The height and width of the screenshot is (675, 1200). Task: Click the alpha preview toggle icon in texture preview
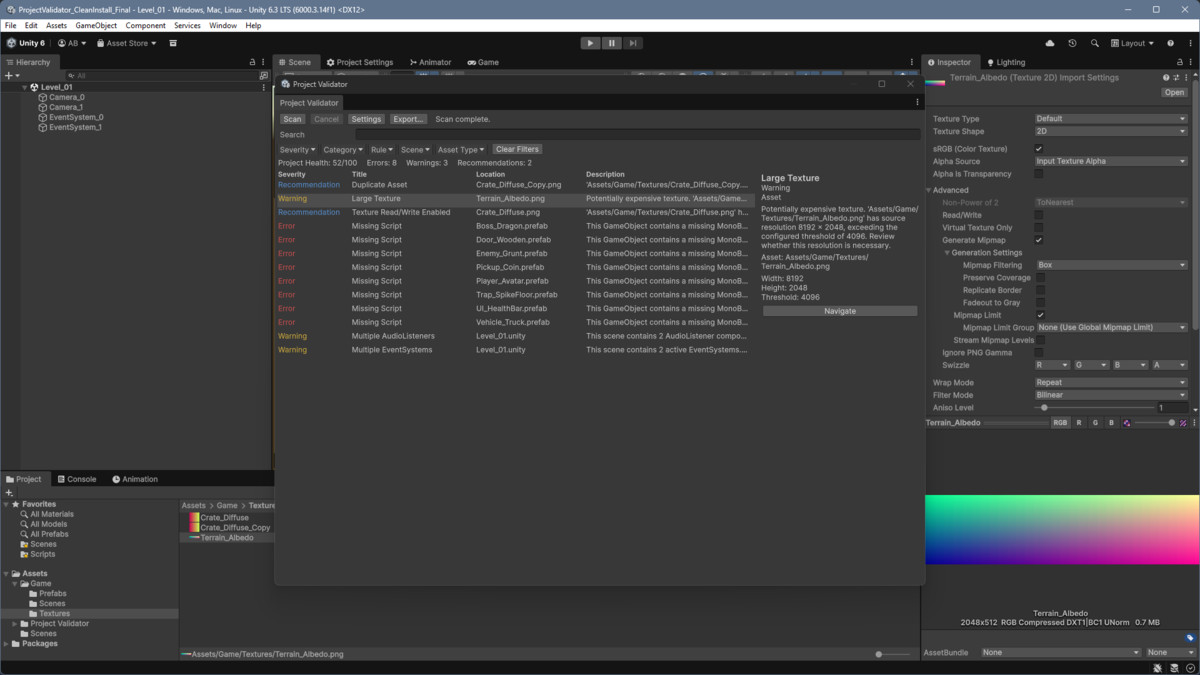1127,423
